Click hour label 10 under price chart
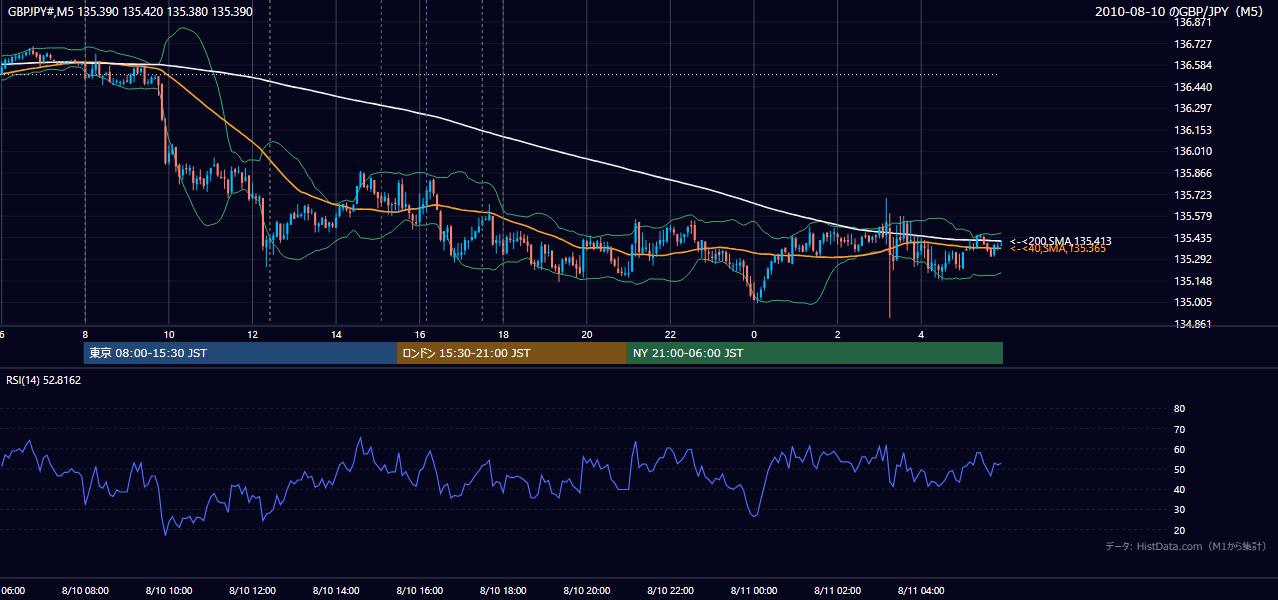This screenshot has width=1278, height=600. (x=169, y=334)
